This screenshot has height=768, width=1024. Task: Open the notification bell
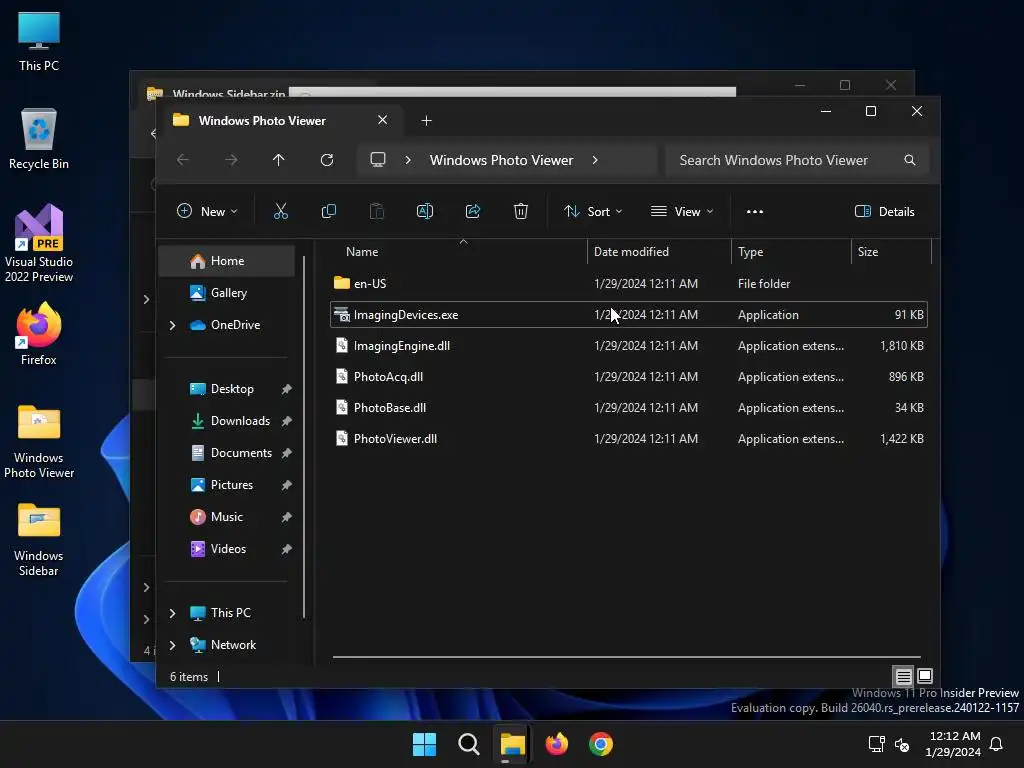[997, 744]
